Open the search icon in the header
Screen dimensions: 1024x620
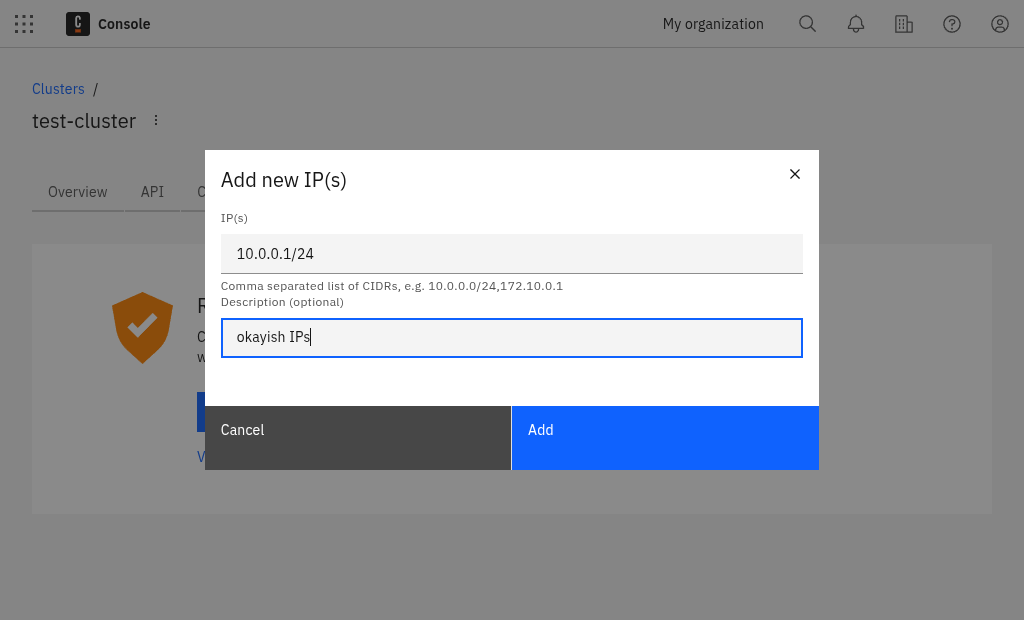tap(807, 23)
